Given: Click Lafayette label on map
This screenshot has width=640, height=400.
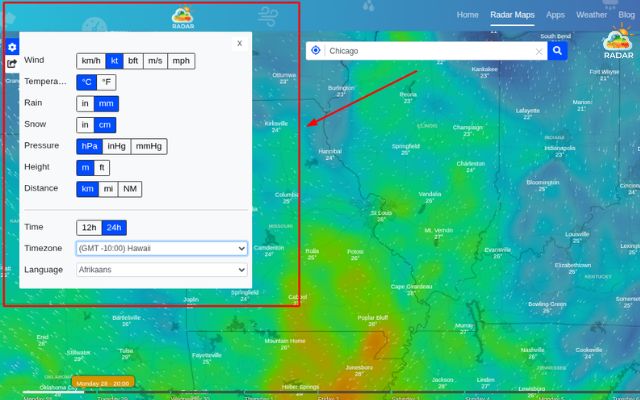Looking at the screenshot, I should coord(527,111).
